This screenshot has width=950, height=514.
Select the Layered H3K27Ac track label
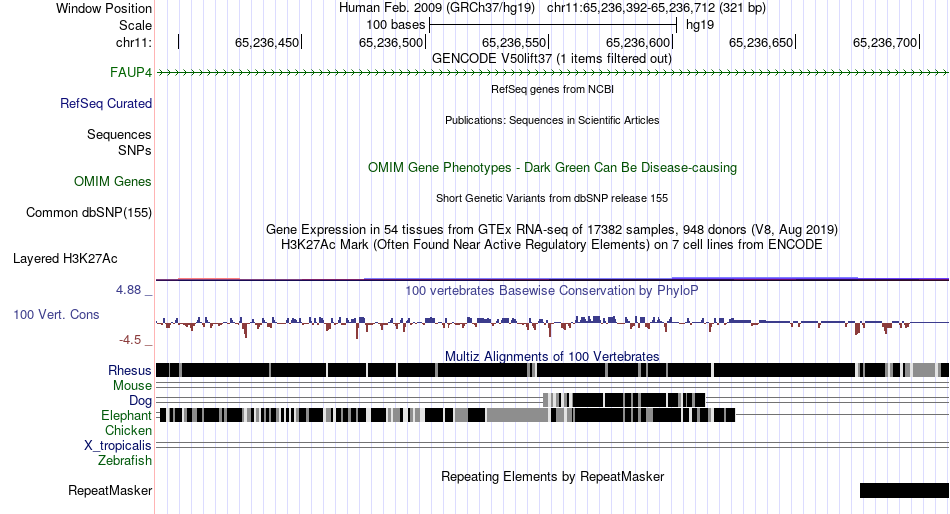(65, 259)
